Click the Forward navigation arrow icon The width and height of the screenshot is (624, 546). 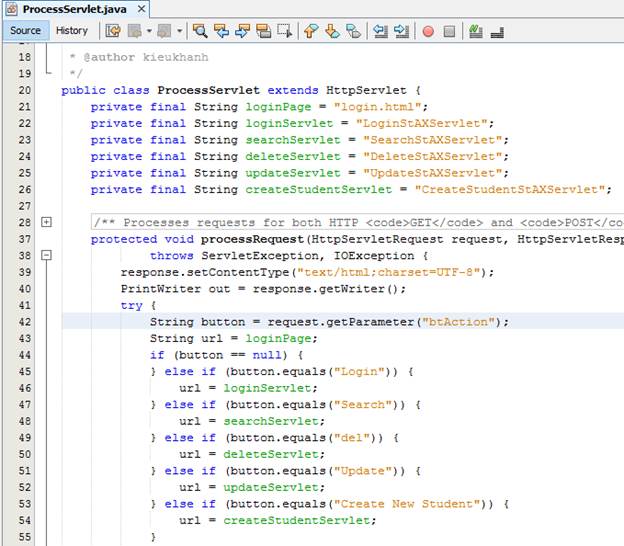(x=164, y=31)
